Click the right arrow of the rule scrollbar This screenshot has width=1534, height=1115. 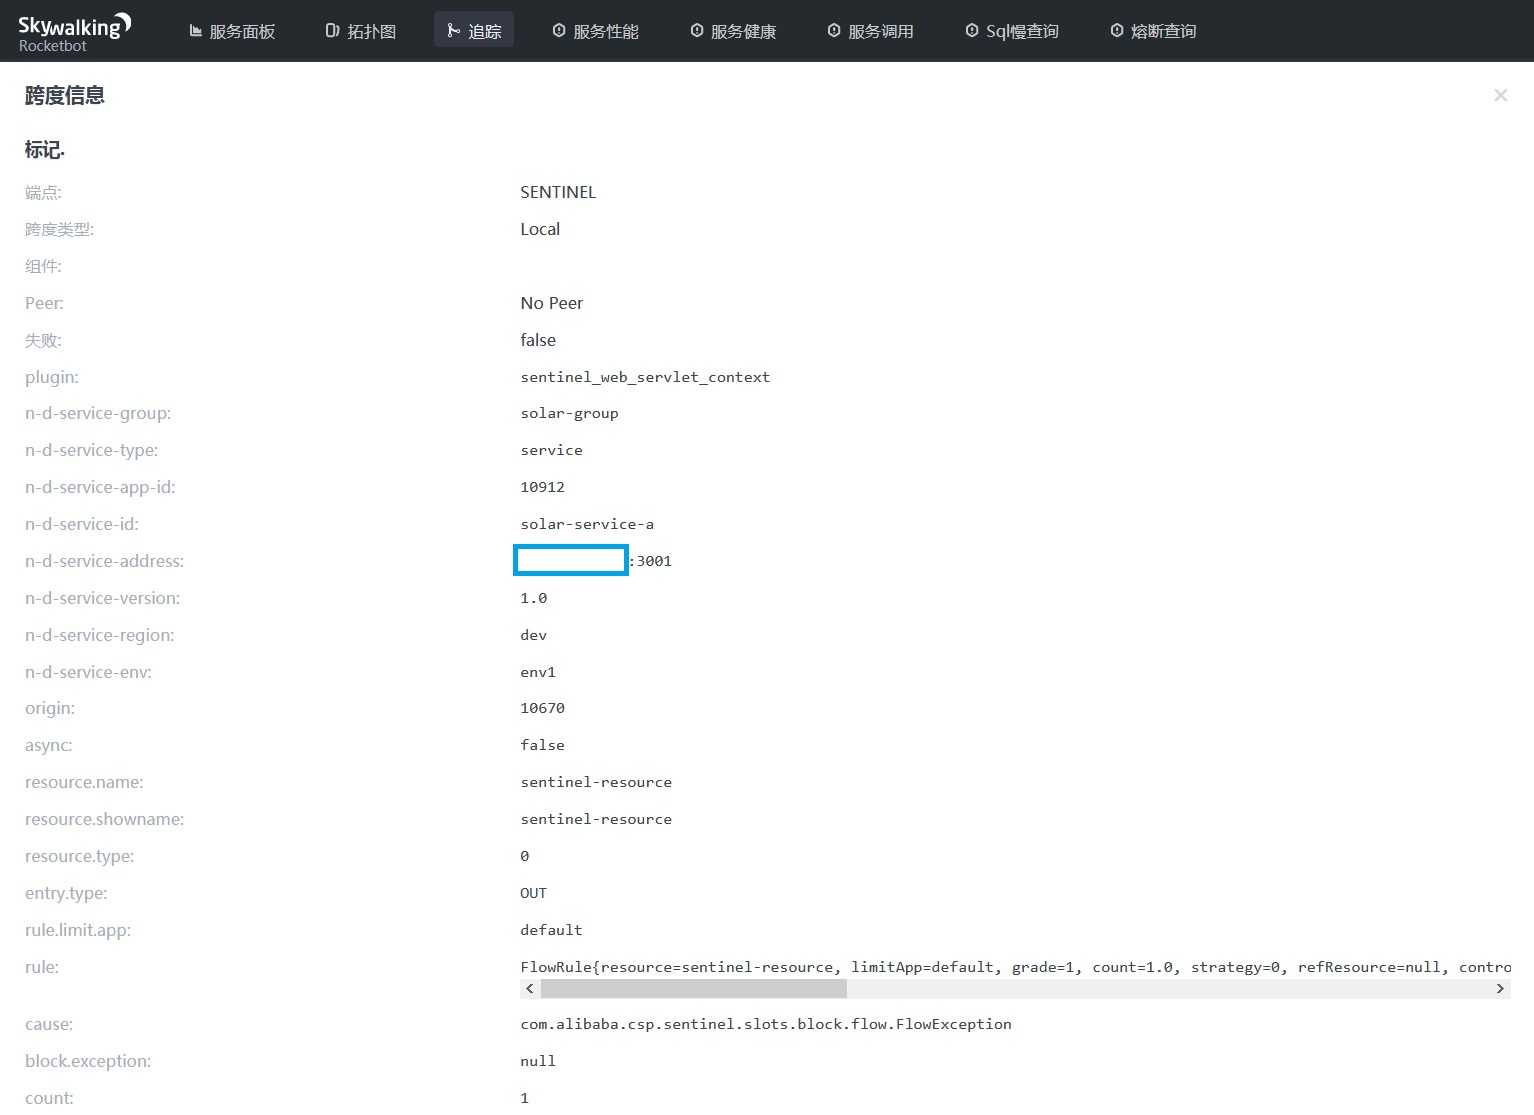(1500, 988)
